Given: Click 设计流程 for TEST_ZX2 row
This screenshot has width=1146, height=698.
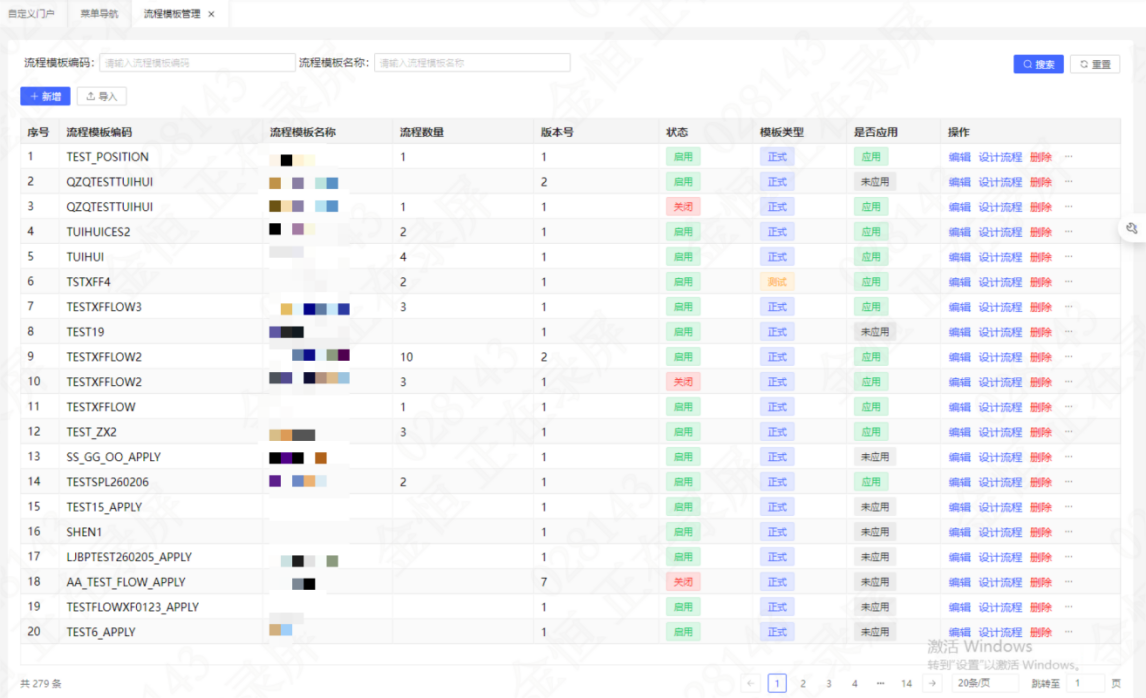Looking at the screenshot, I should (x=1000, y=432).
